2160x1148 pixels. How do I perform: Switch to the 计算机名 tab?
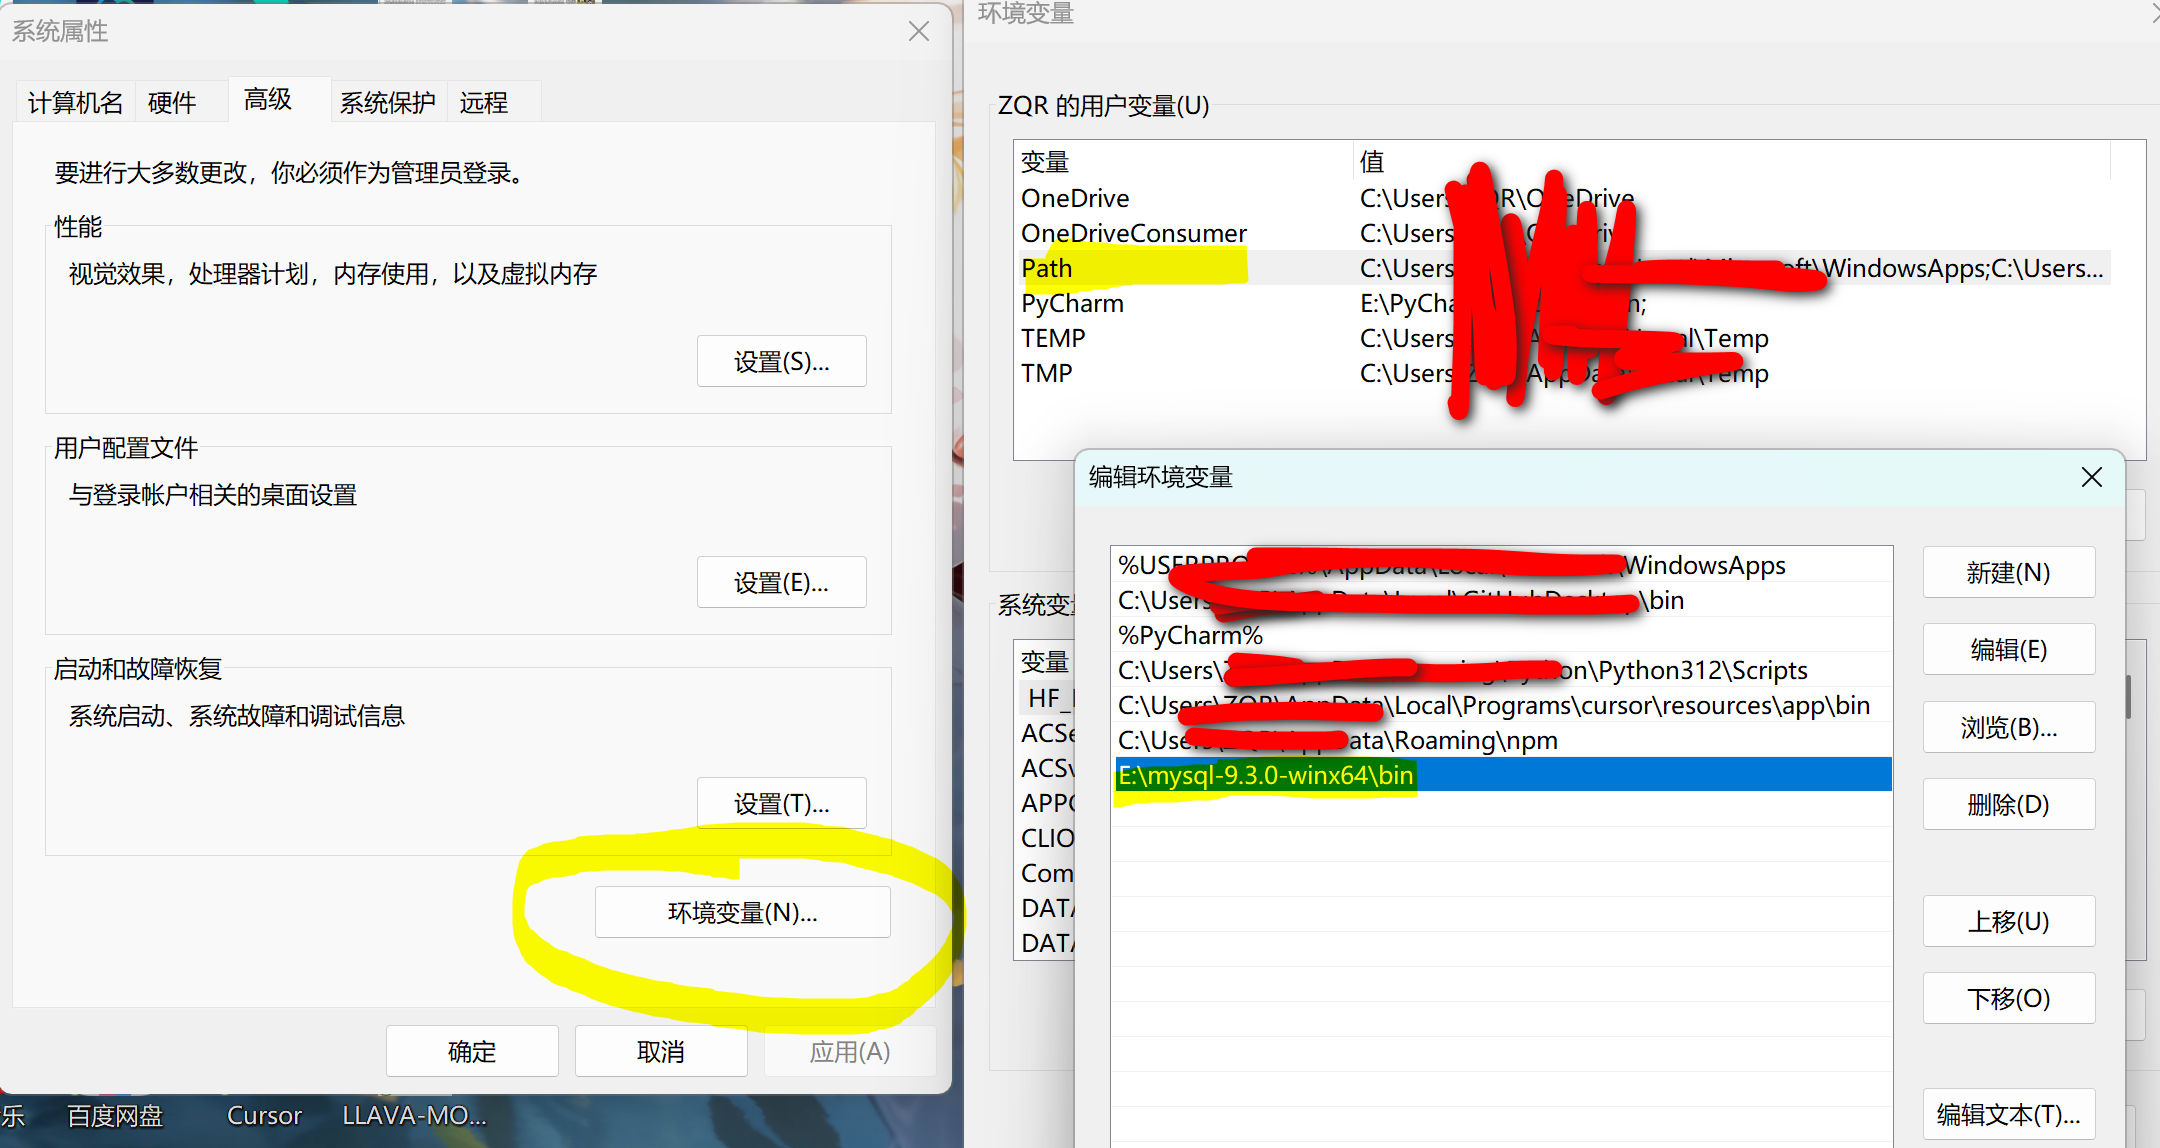pos(75,102)
